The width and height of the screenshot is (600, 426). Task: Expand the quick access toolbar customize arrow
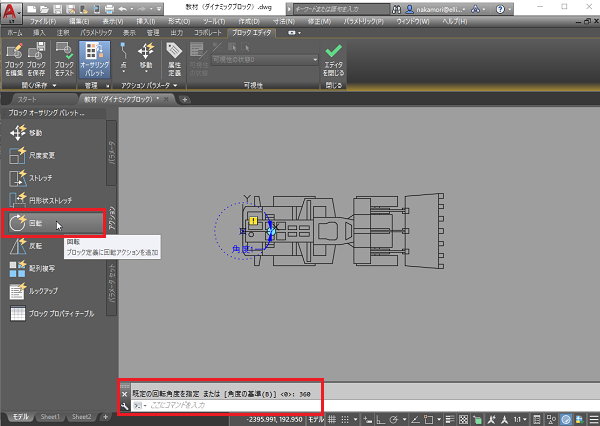pos(159,9)
